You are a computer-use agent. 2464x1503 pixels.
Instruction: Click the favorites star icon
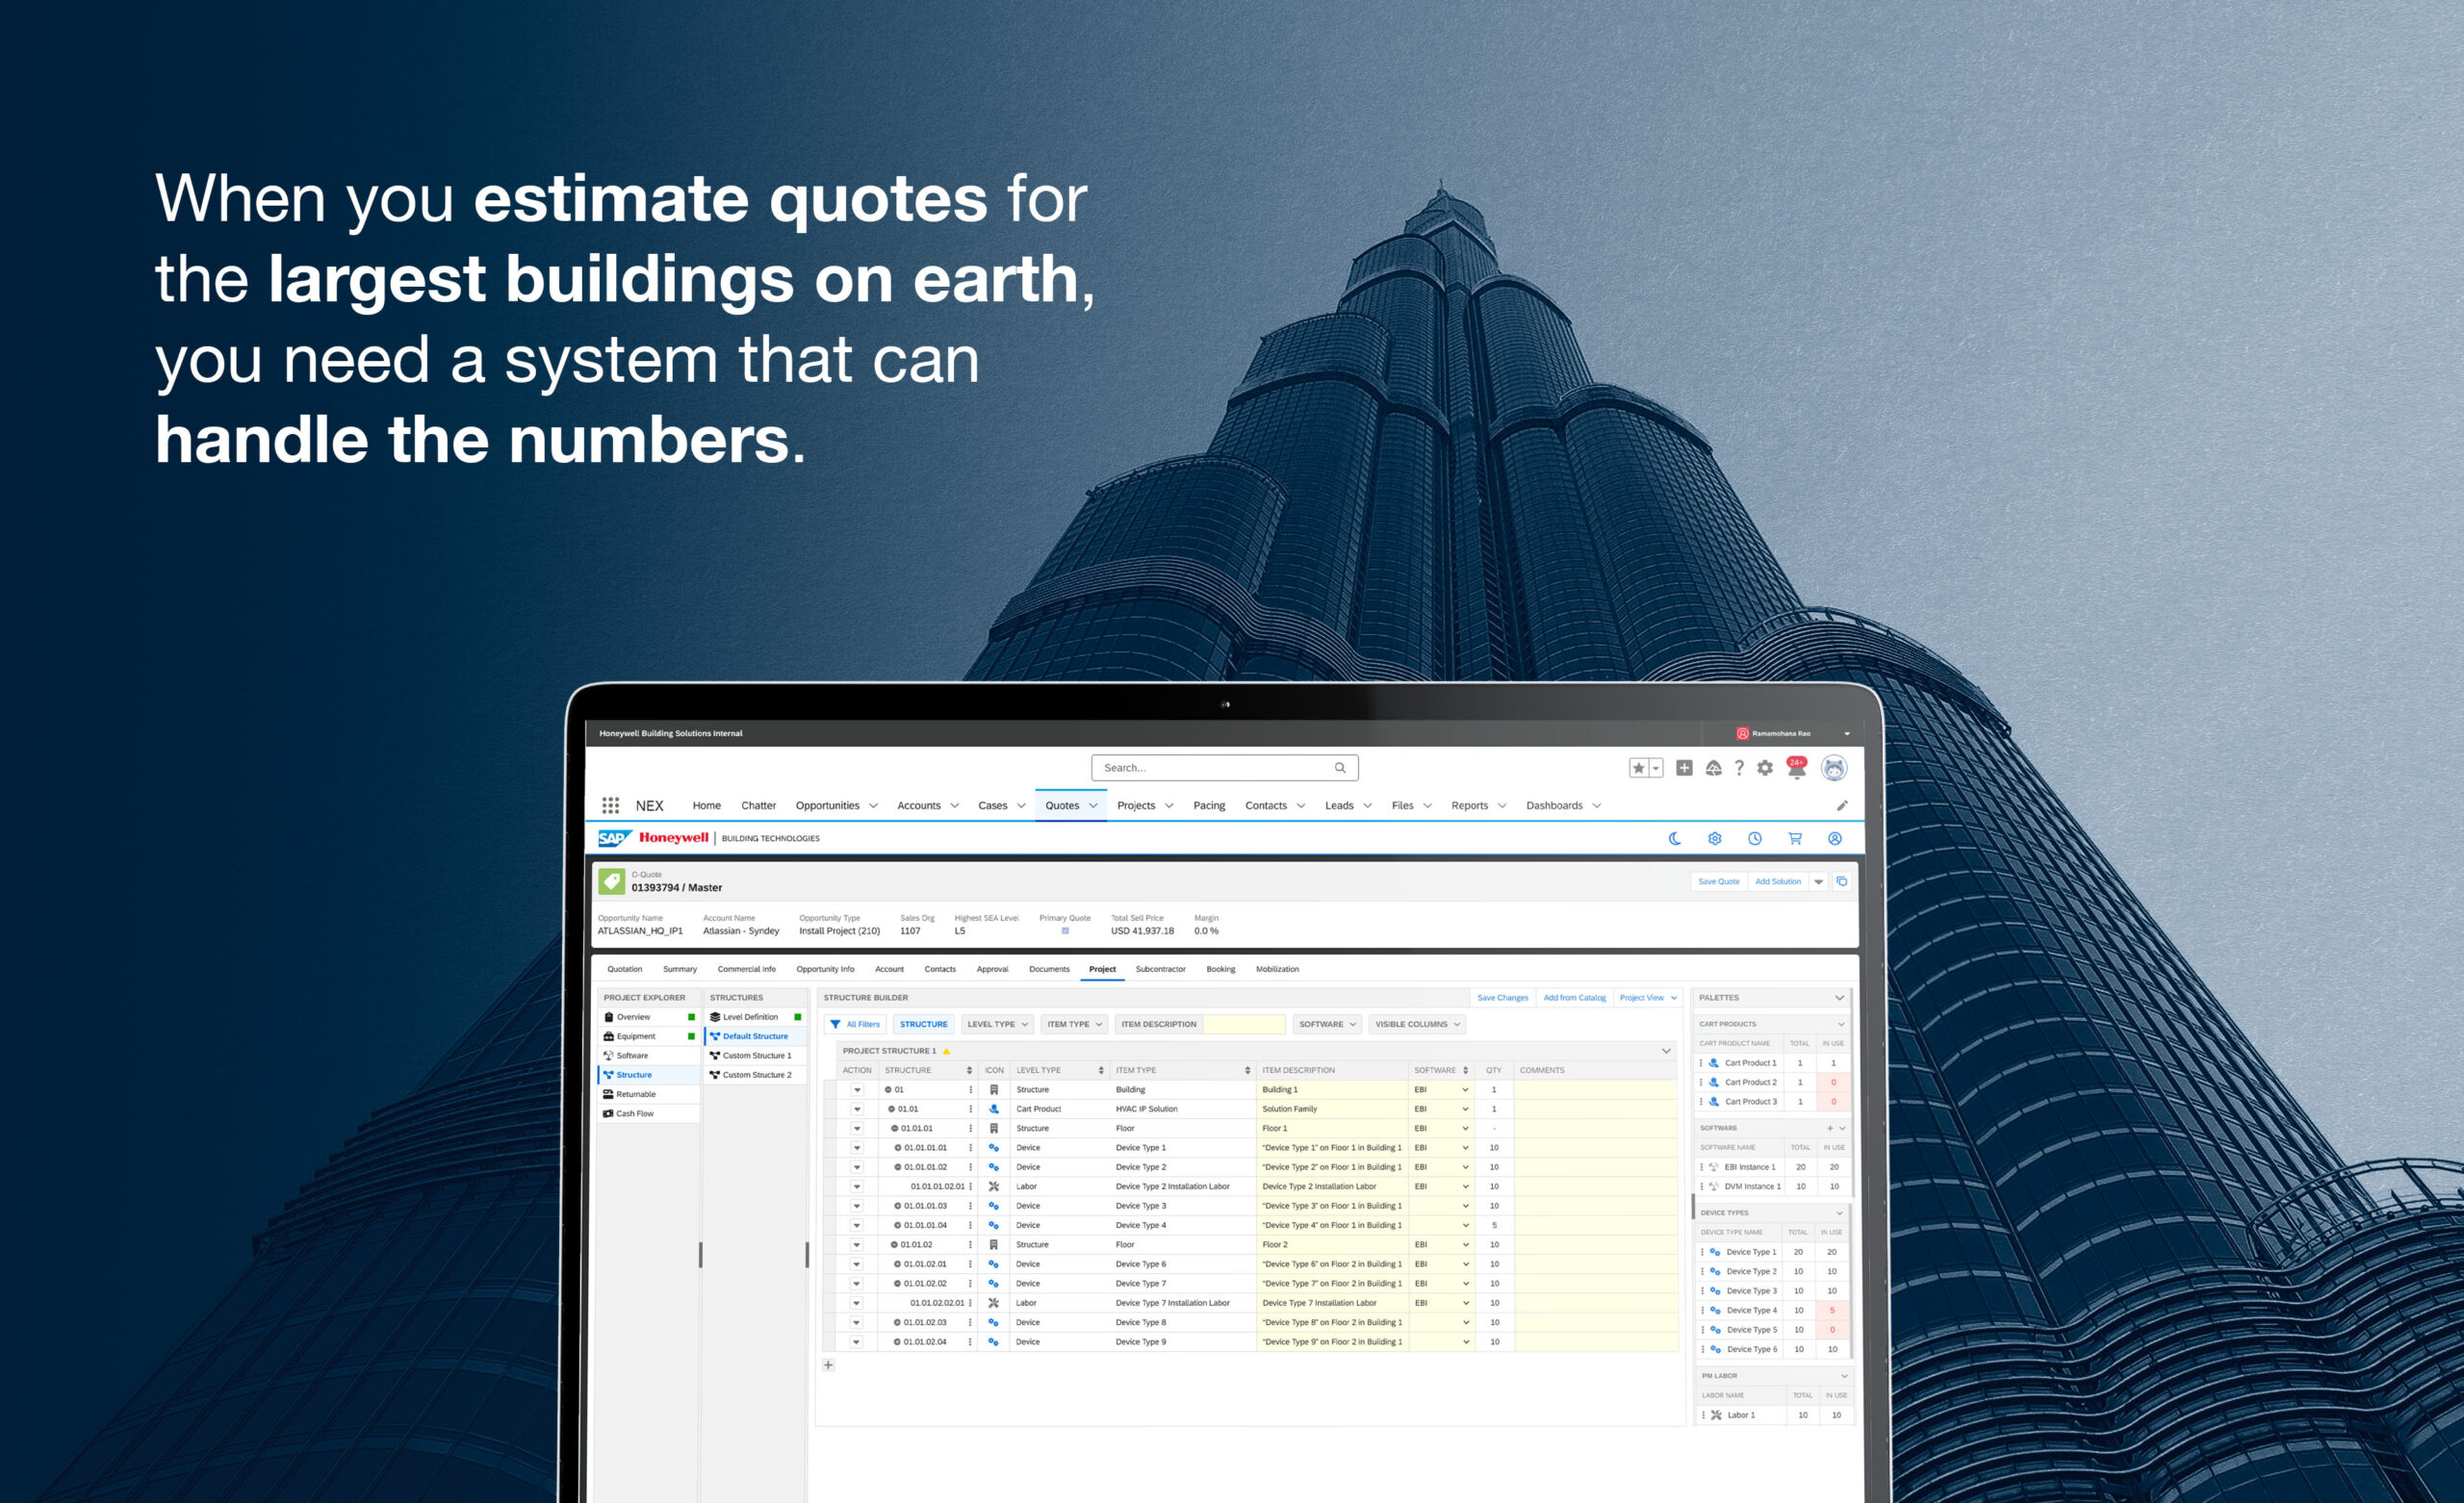pyautogui.click(x=1638, y=768)
